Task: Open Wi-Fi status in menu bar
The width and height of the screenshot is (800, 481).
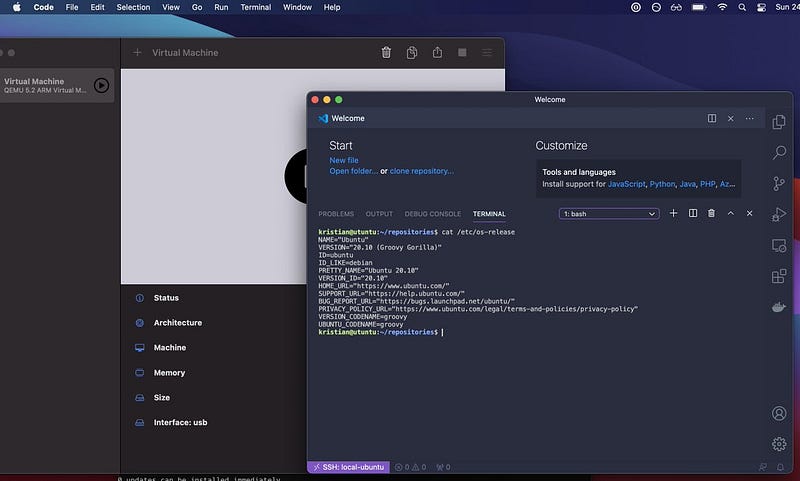Action: 722,7
